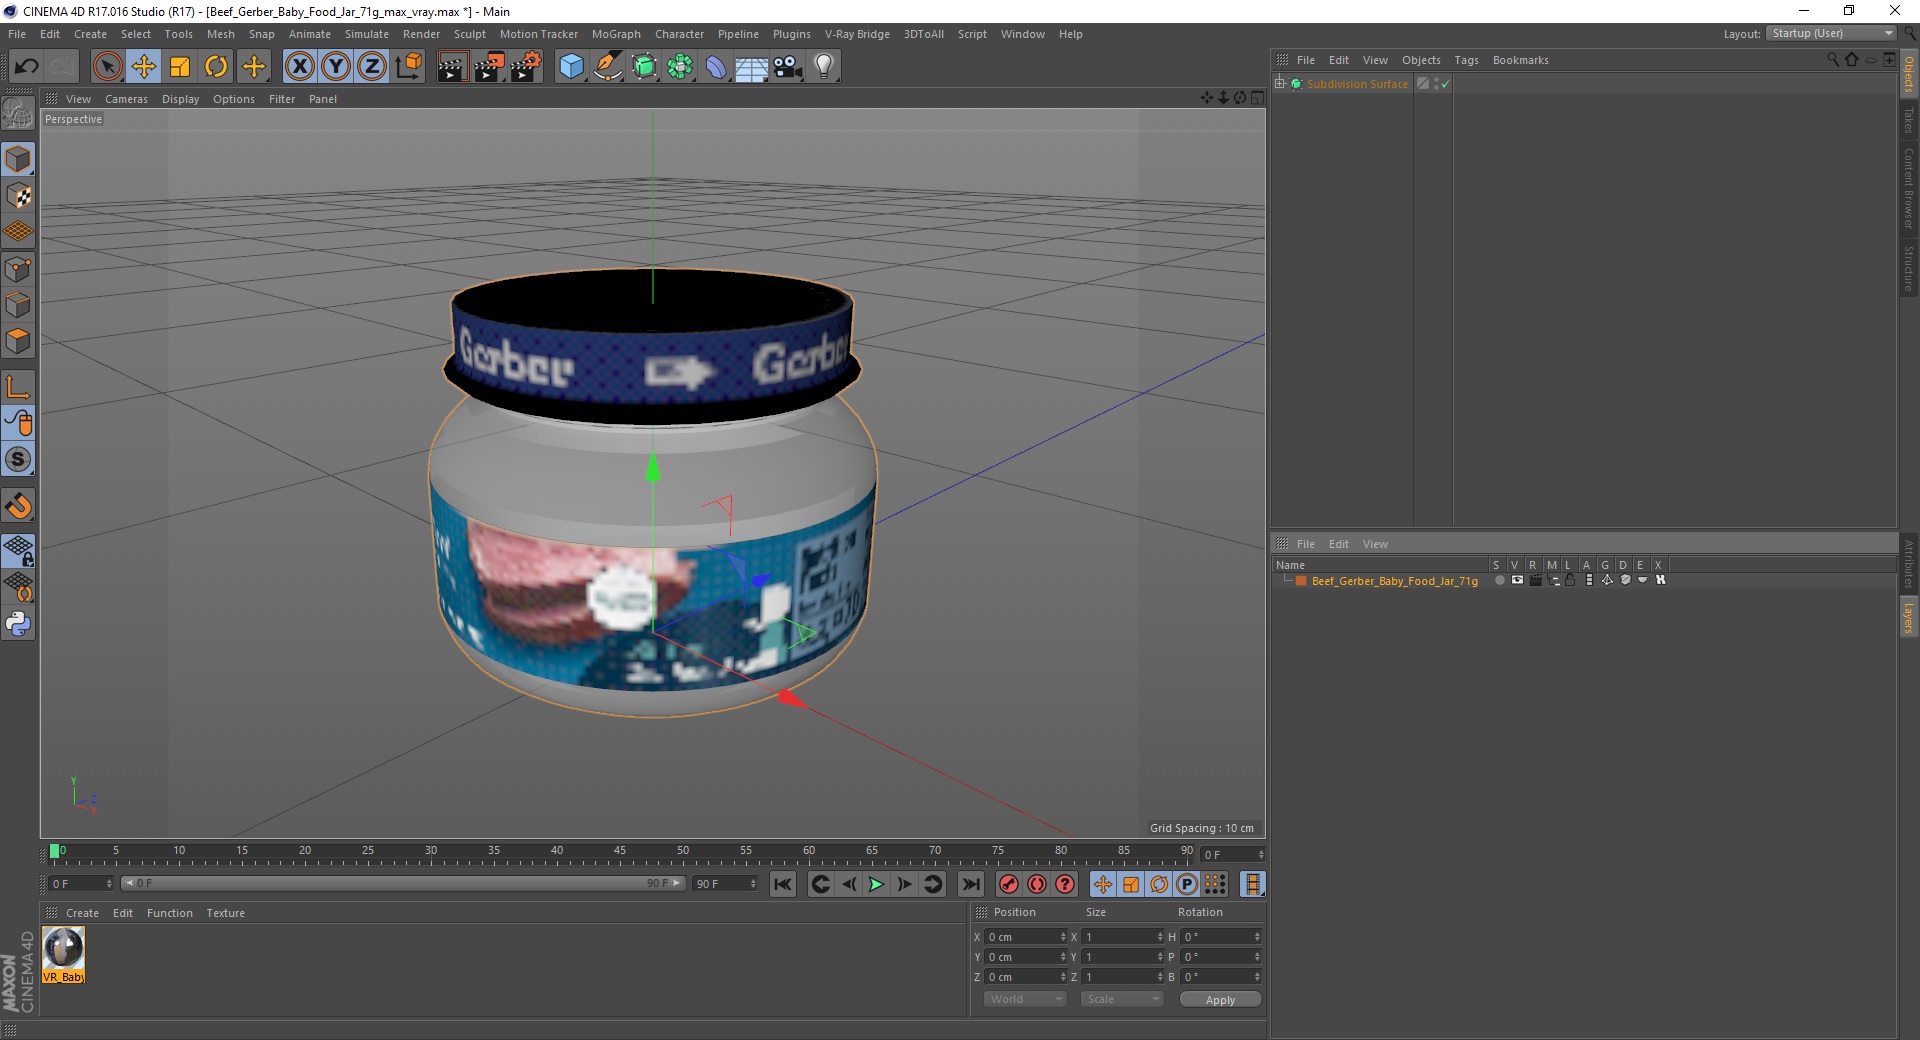Toggle layer Solo dot for Beef_Gerber layer
The image size is (1920, 1040).
click(1499, 580)
